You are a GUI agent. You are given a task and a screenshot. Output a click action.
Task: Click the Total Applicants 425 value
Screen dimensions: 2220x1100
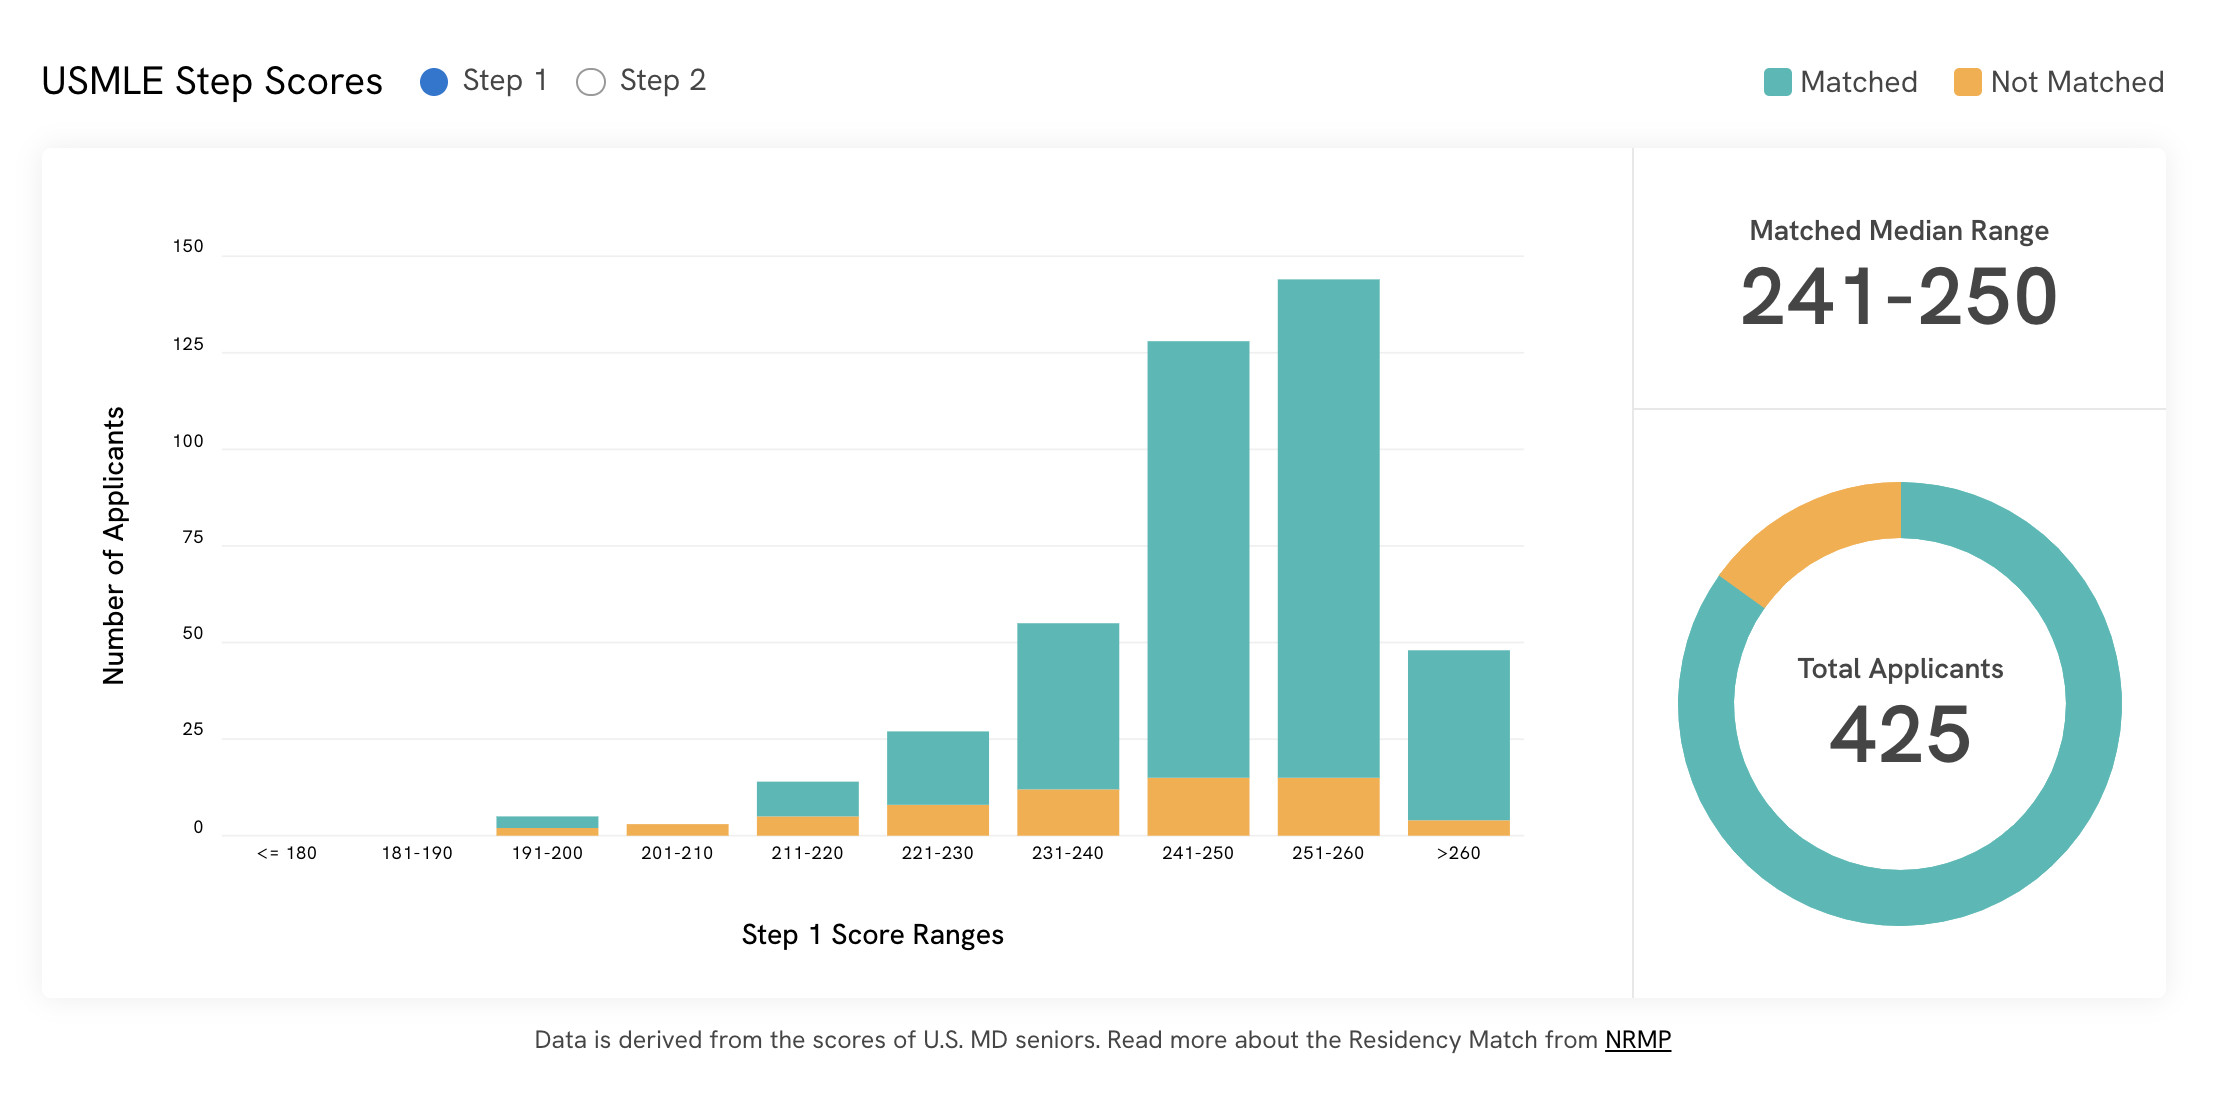(x=1898, y=736)
